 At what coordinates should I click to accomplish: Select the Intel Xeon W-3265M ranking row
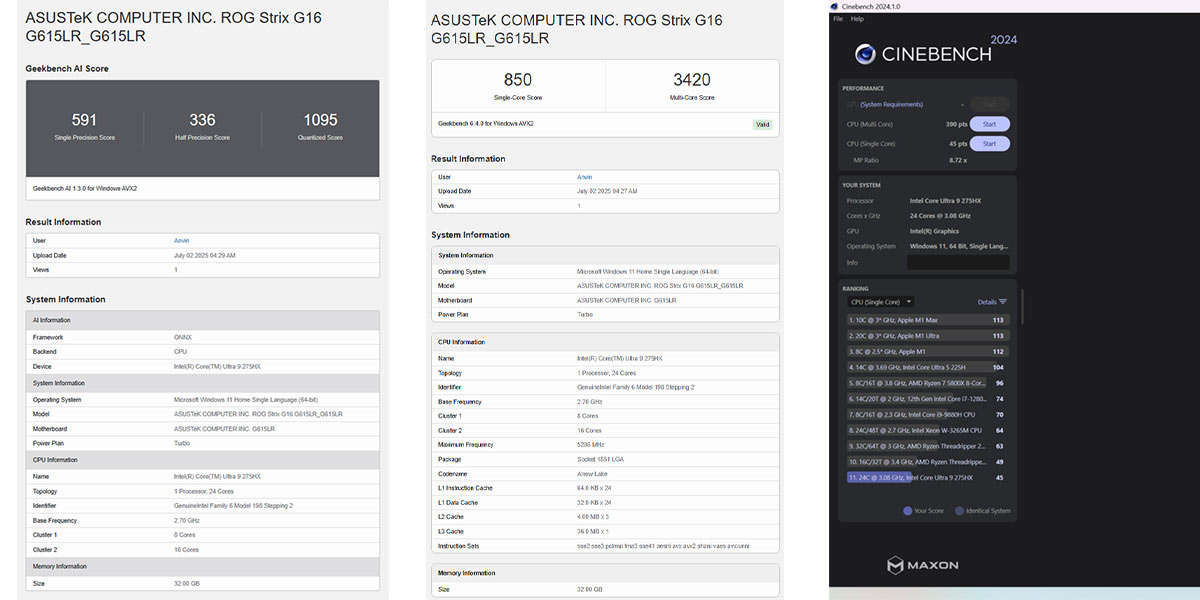pyautogui.click(x=927, y=430)
